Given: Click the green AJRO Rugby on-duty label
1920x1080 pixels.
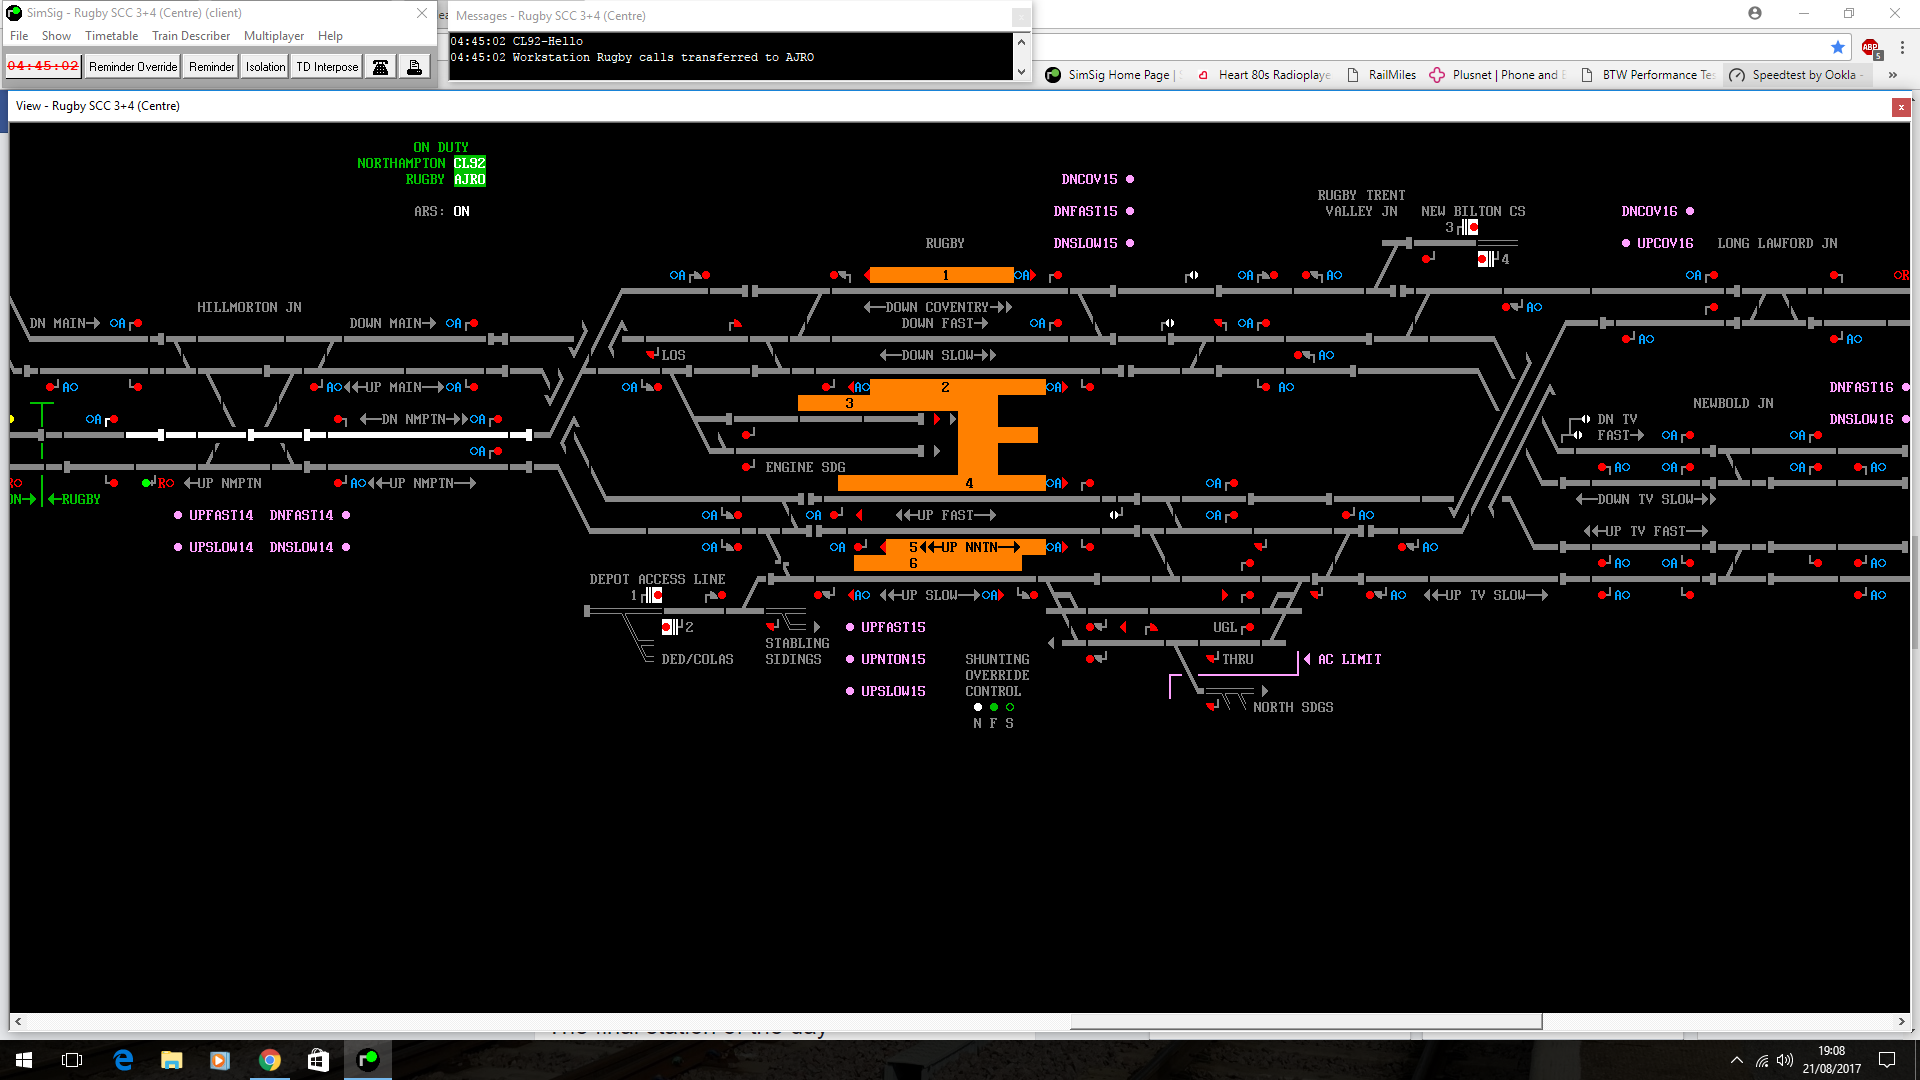Looking at the screenshot, I should [x=470, y=179].
